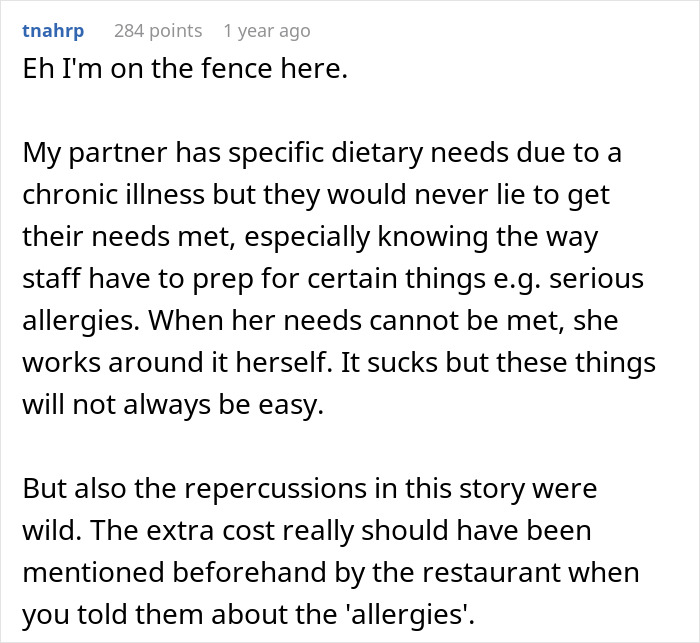Click the line starting 'But also the repercussions'

(310, 489)
